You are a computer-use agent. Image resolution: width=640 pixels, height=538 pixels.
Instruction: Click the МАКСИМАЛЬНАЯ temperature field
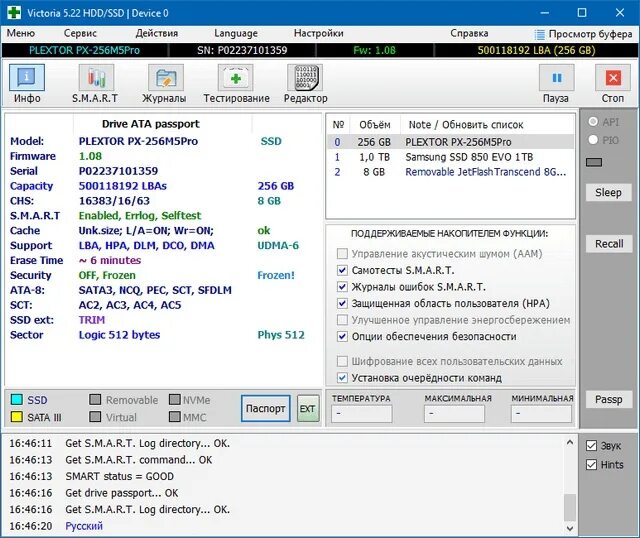tap(454, 414)
